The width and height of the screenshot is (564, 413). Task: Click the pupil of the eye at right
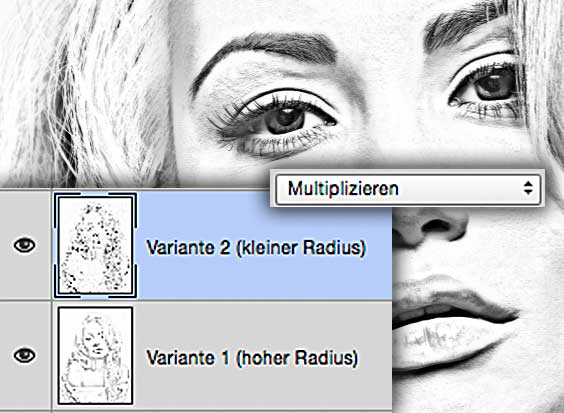click(x=494, y=85)
